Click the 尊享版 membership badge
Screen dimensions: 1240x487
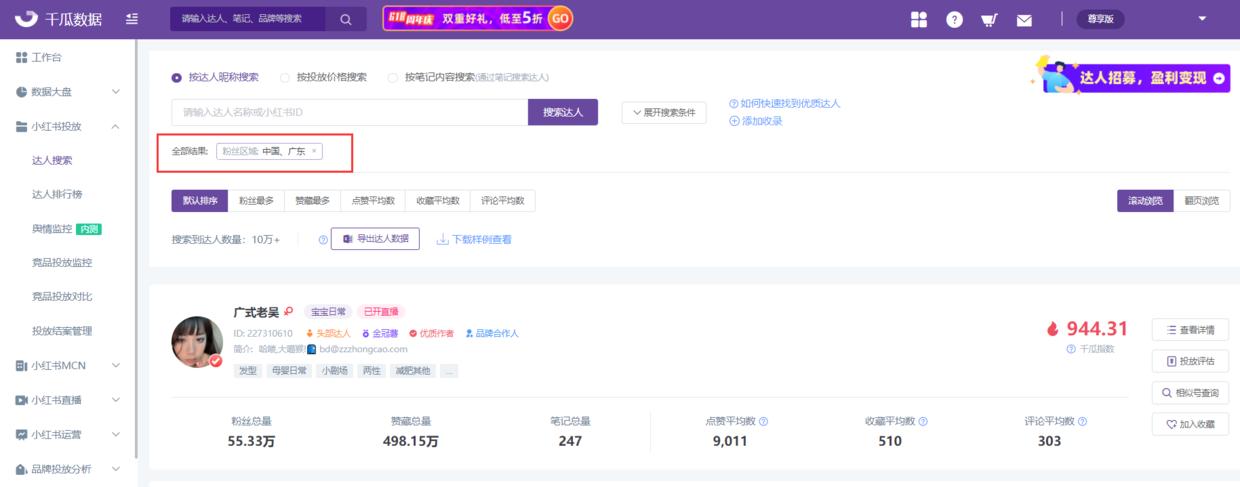(x=1100, y=19)
